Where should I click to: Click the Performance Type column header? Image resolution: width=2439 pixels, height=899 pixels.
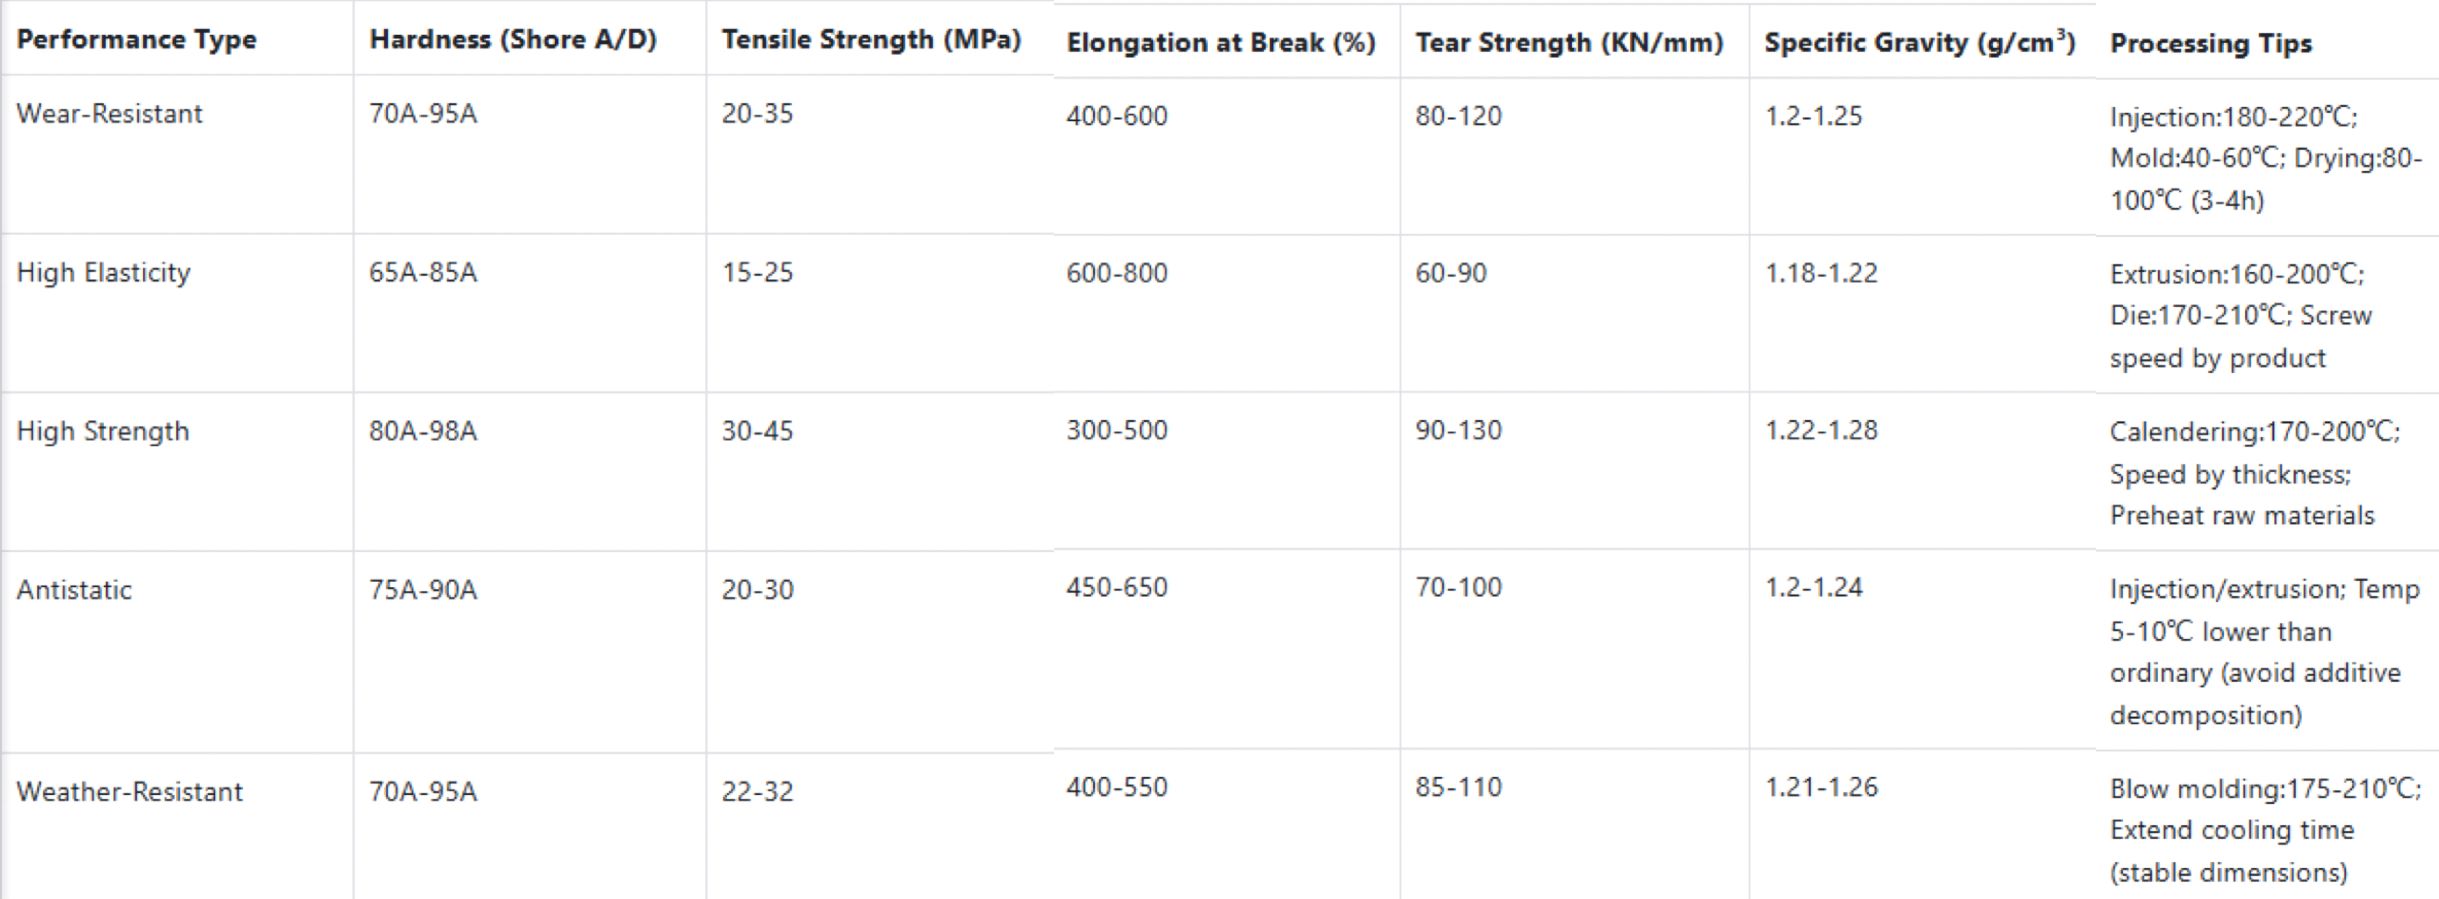tap(136, 40)
